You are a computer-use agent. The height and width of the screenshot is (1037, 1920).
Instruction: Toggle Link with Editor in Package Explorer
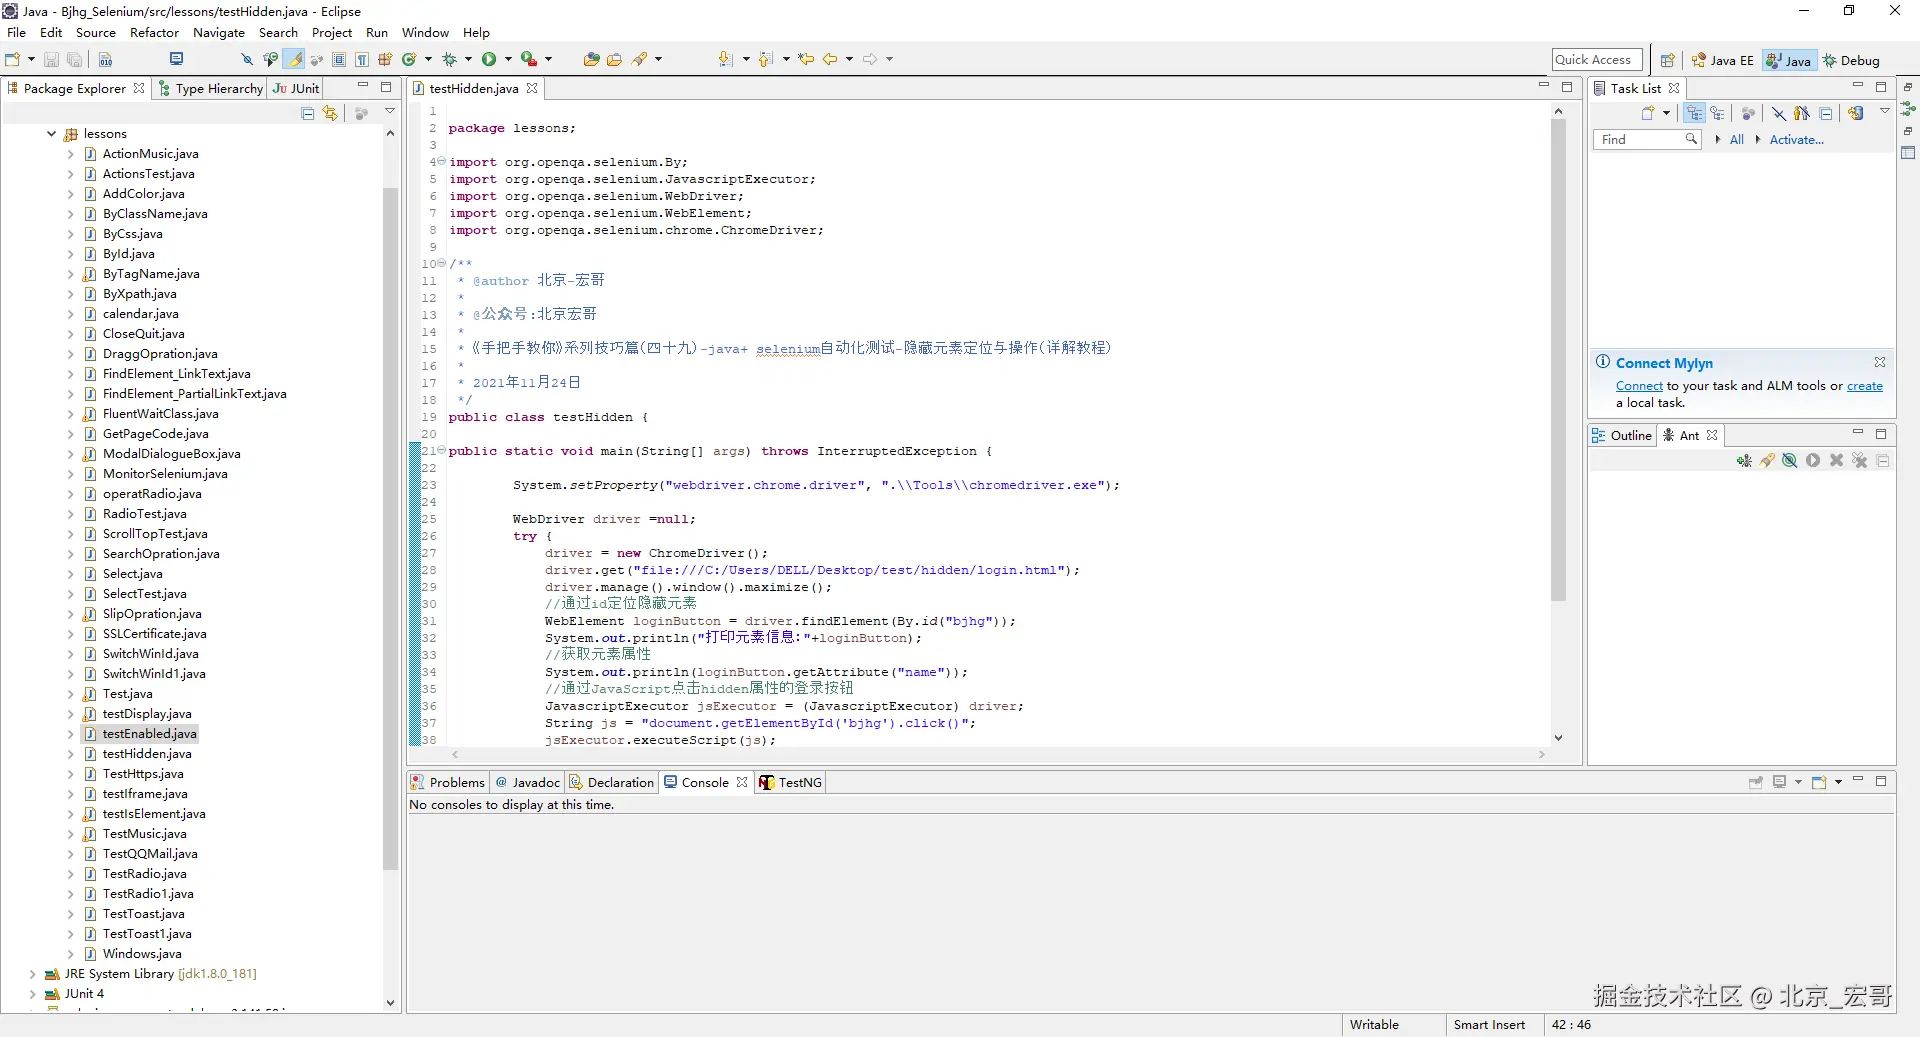[x=330, y=114]
